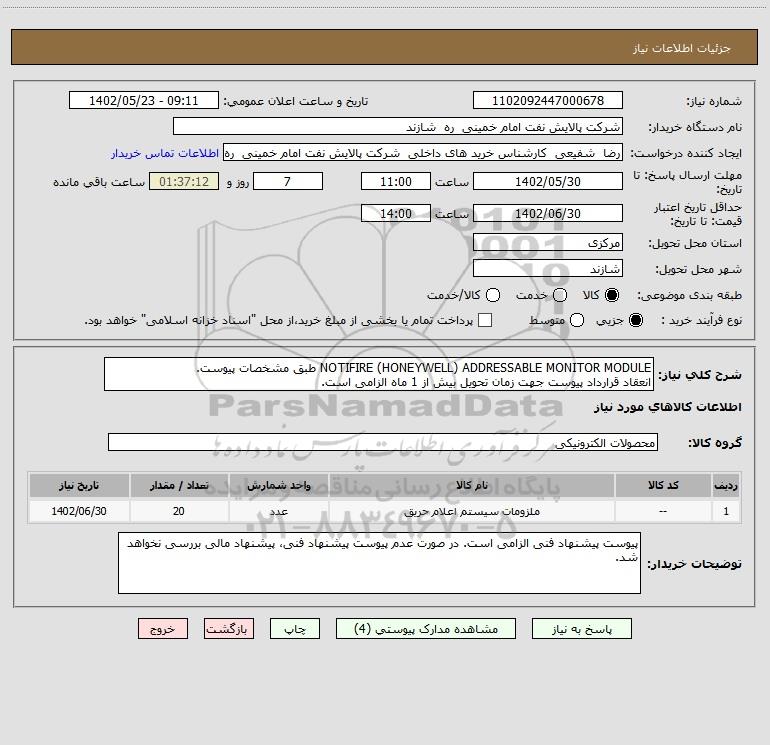Click the general description text box

379,375
